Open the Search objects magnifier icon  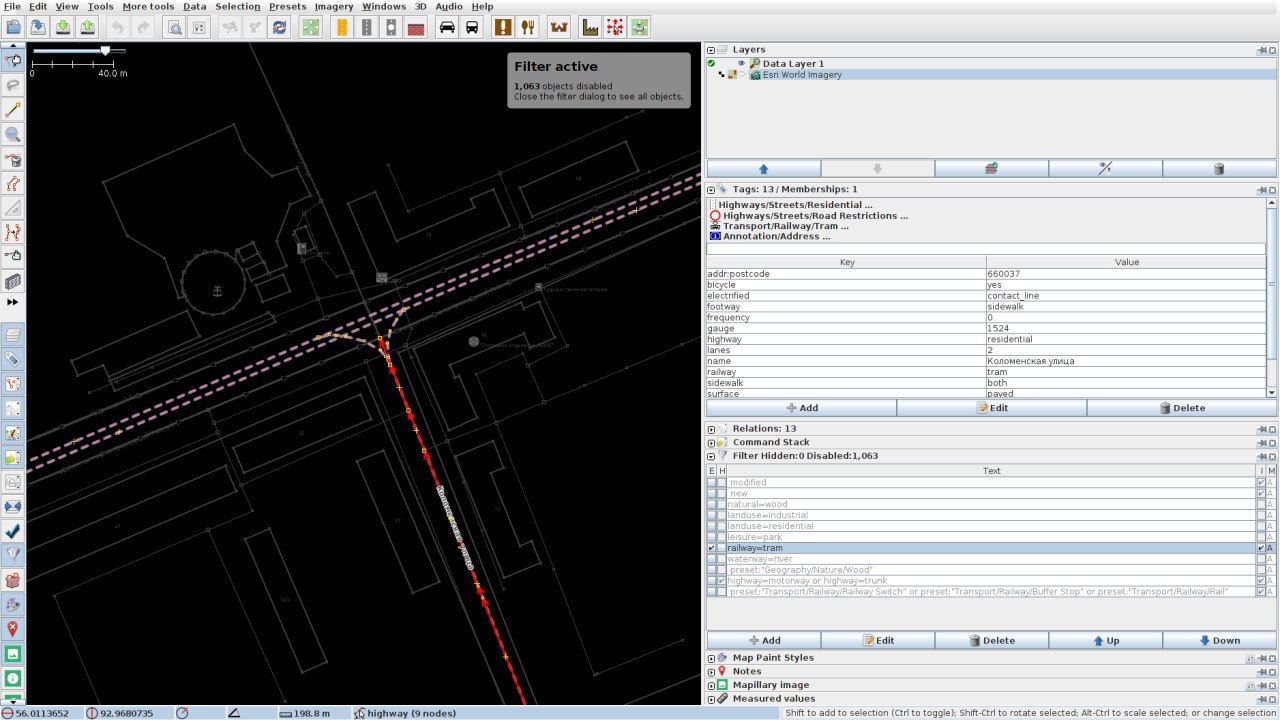coord(174,27)
